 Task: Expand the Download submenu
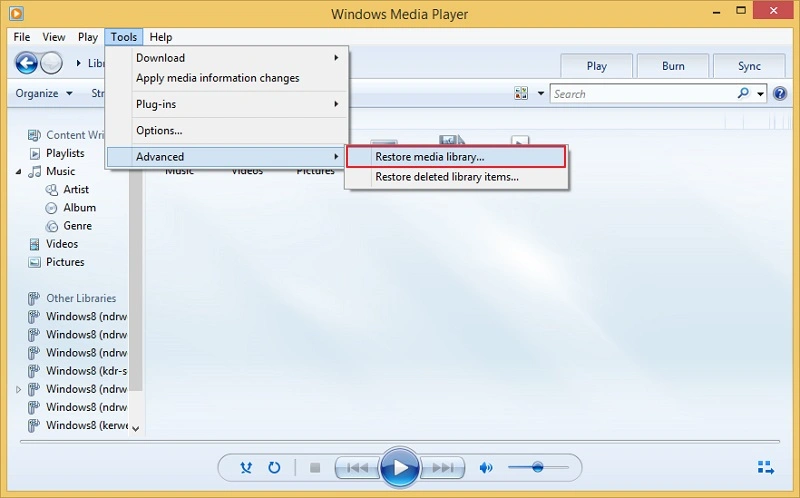click(228, 58)
